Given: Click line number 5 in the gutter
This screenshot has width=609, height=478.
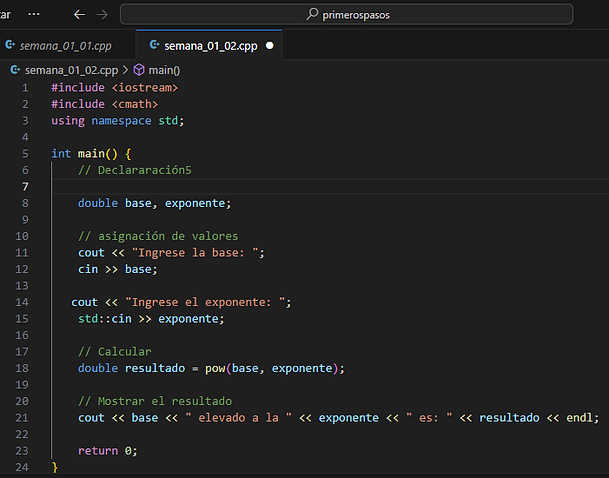Looking at the screenshot, I should click(x=24, y=153).
